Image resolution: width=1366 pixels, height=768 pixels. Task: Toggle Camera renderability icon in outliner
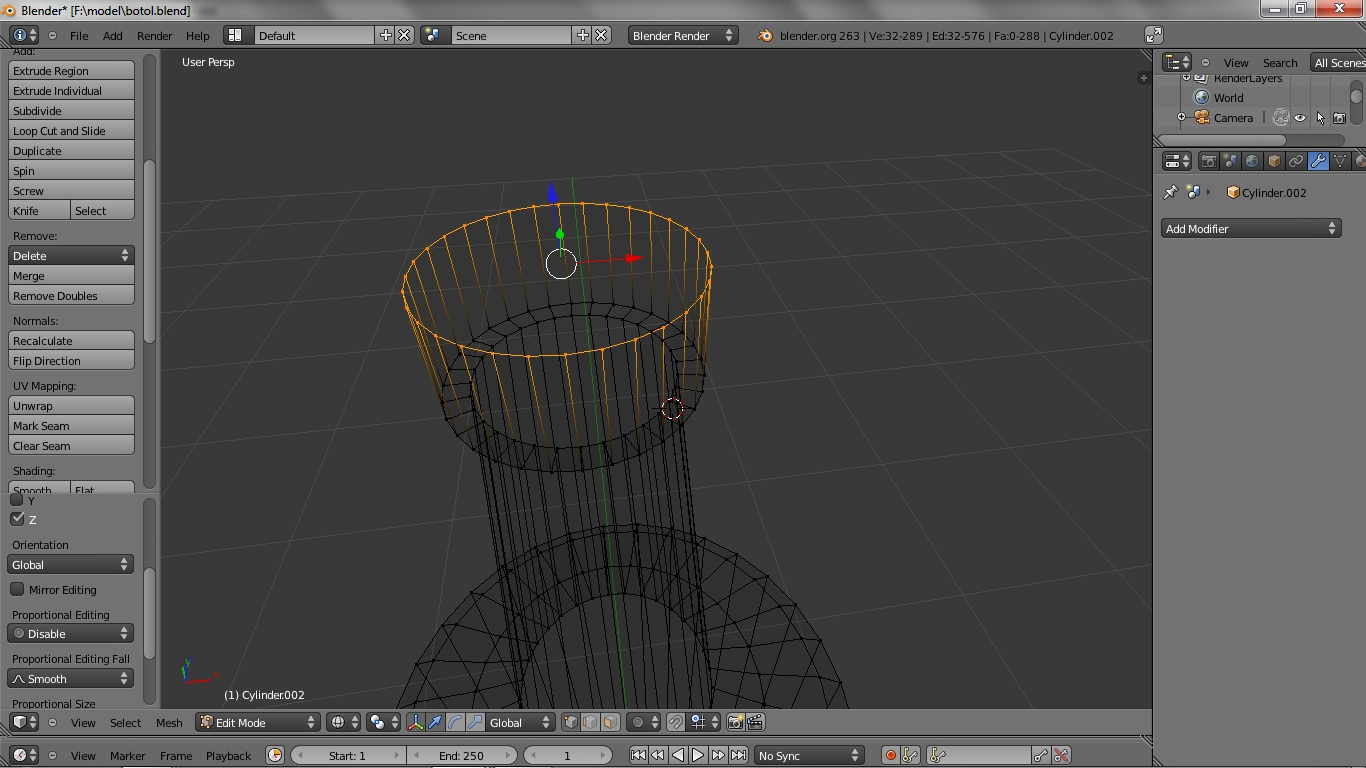point(1340,118)
